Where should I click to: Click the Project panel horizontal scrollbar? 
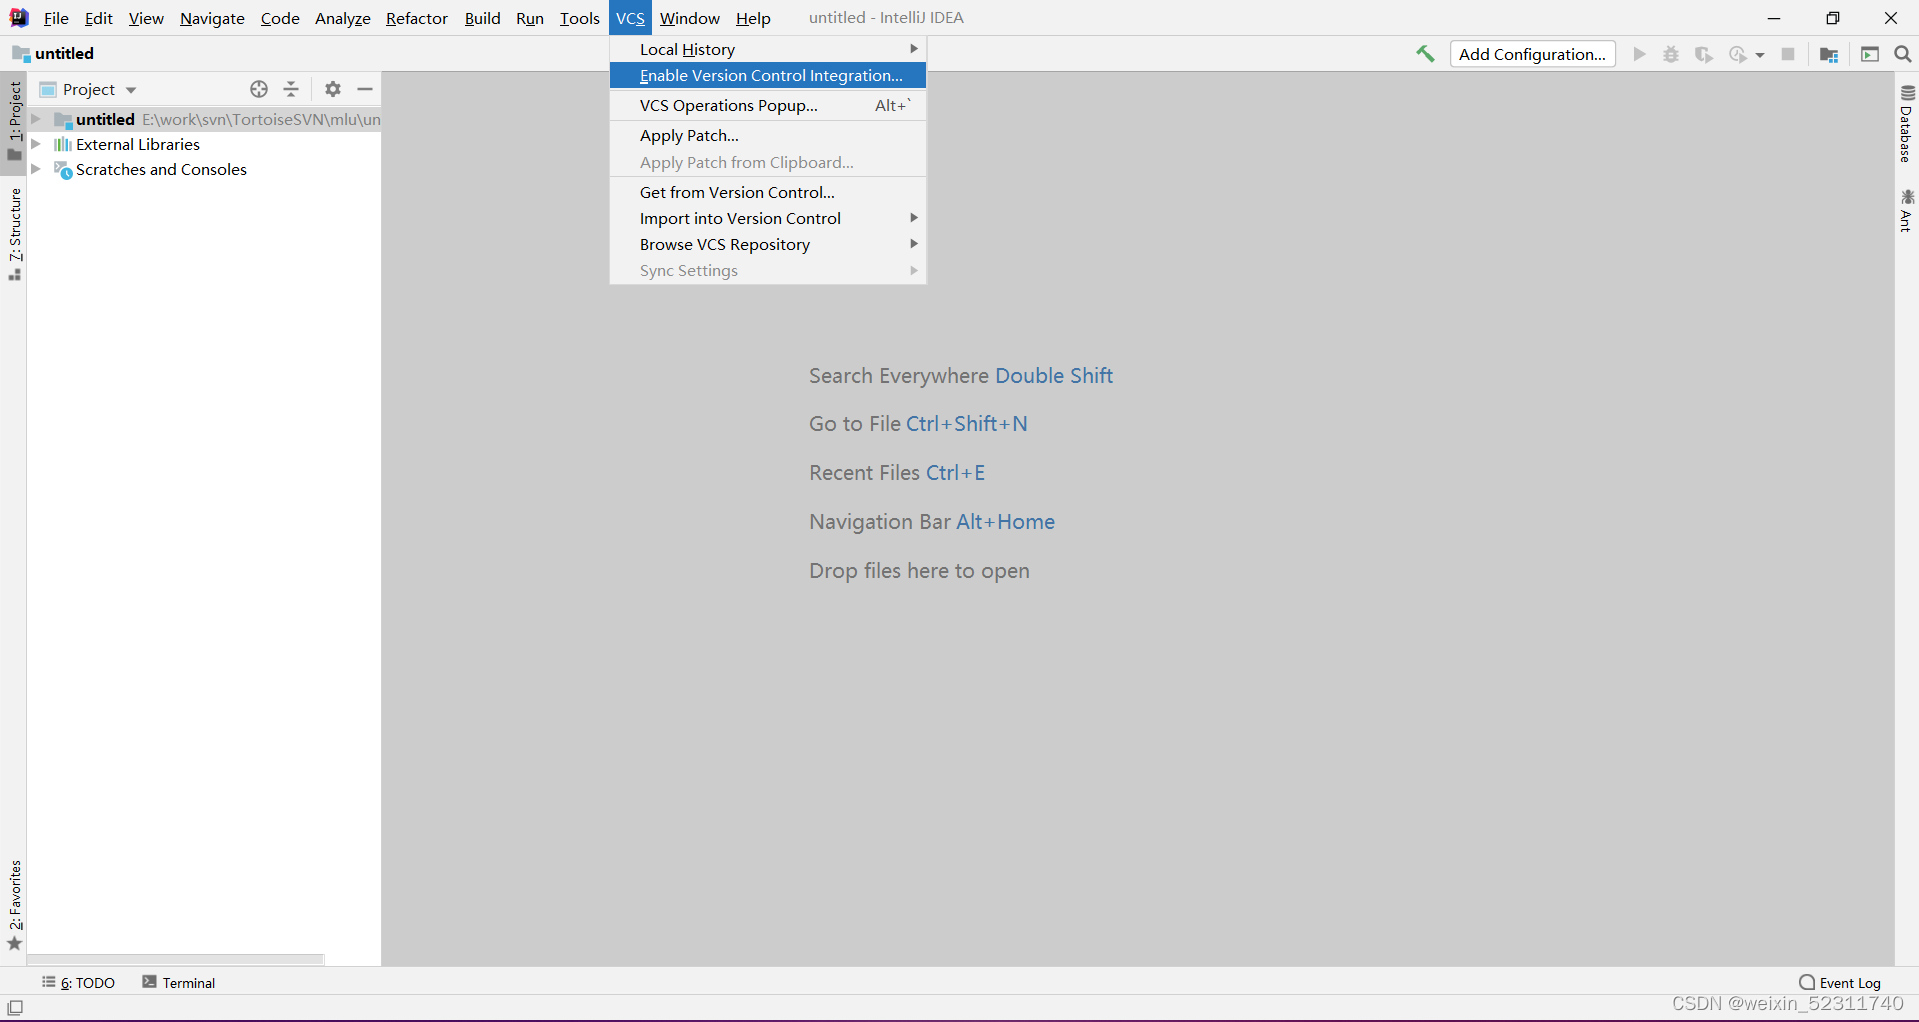tap(176, 959)
